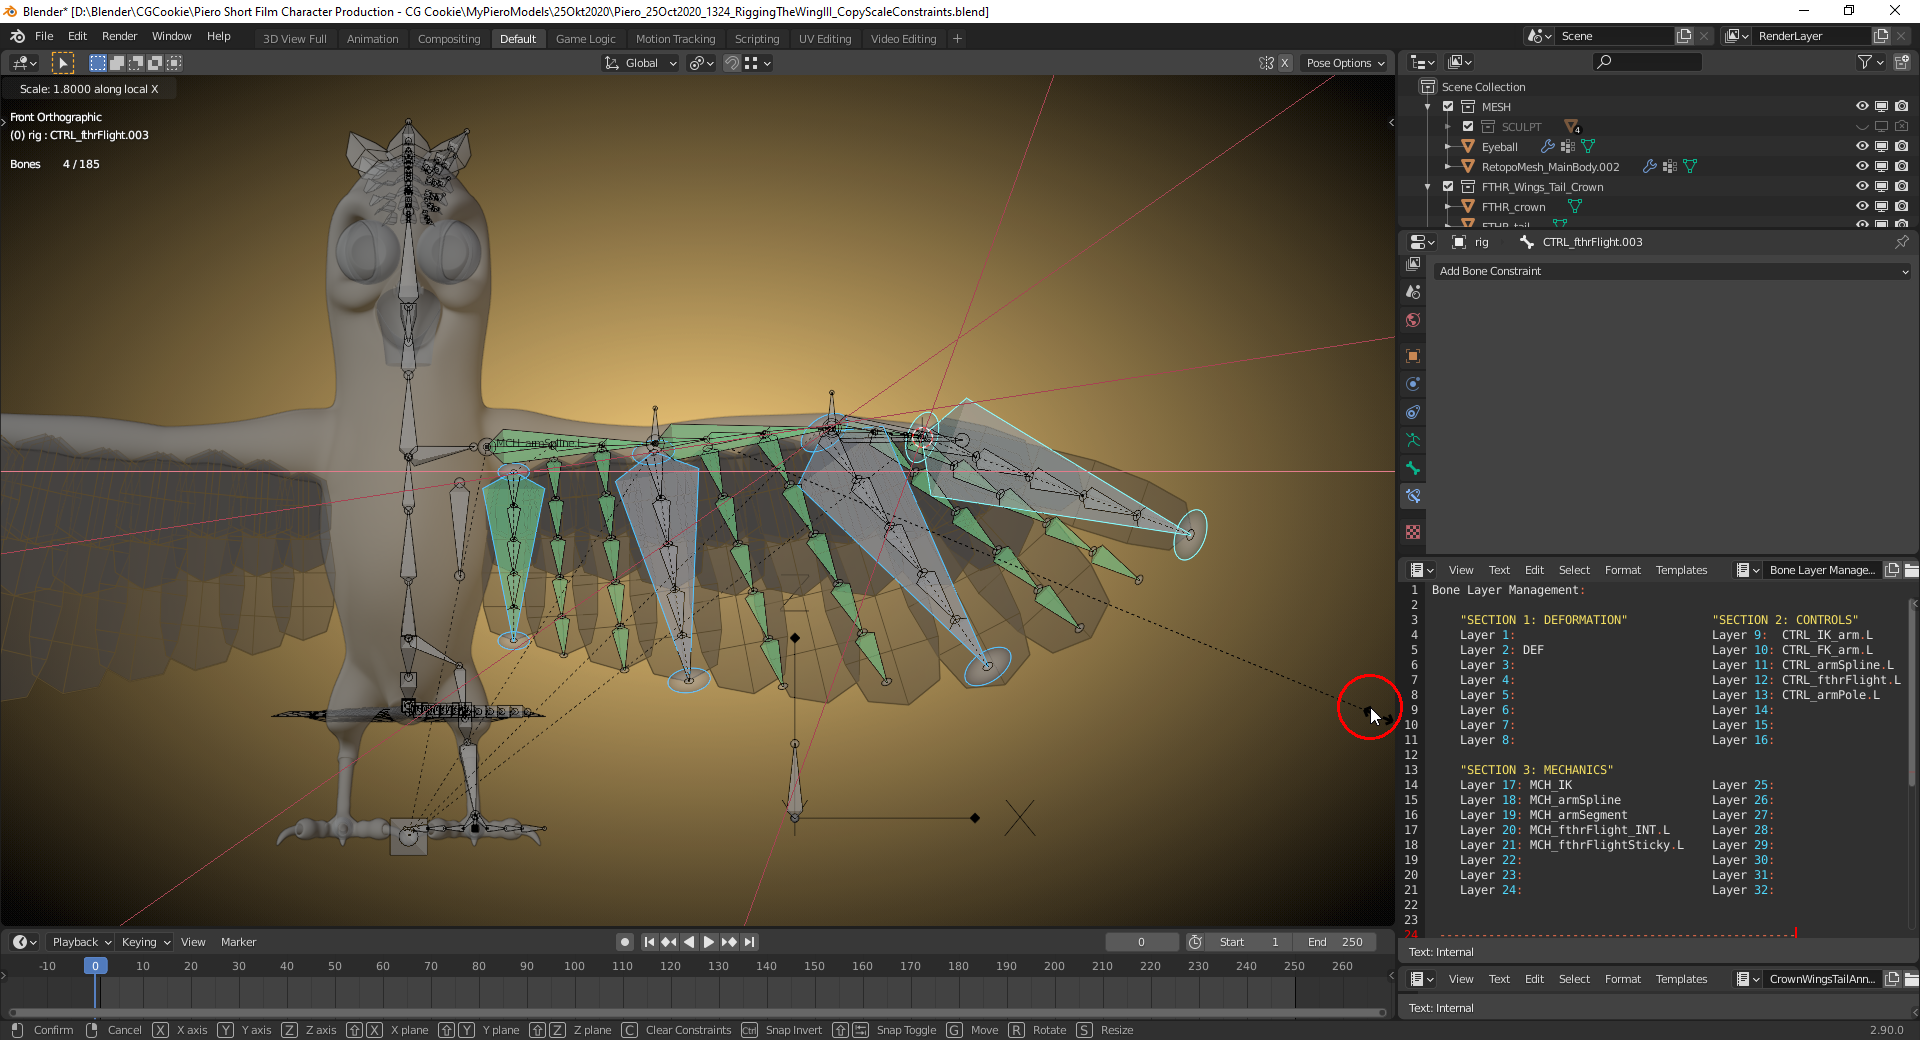Click the wrench modifier icon beside Eyeball
Viewport: 1920px width, 1040px height.
[1547, 146]
